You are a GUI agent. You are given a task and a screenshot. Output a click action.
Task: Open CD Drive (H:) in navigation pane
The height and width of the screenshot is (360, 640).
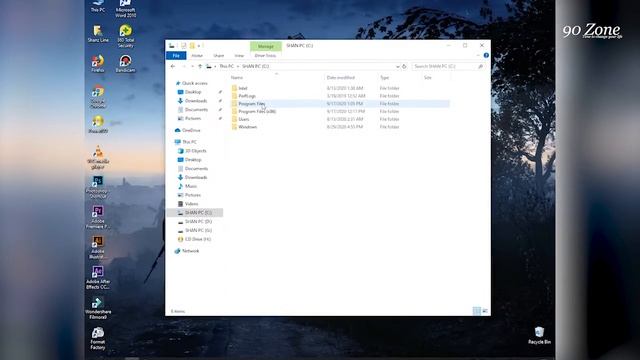[x=198, y=239]
